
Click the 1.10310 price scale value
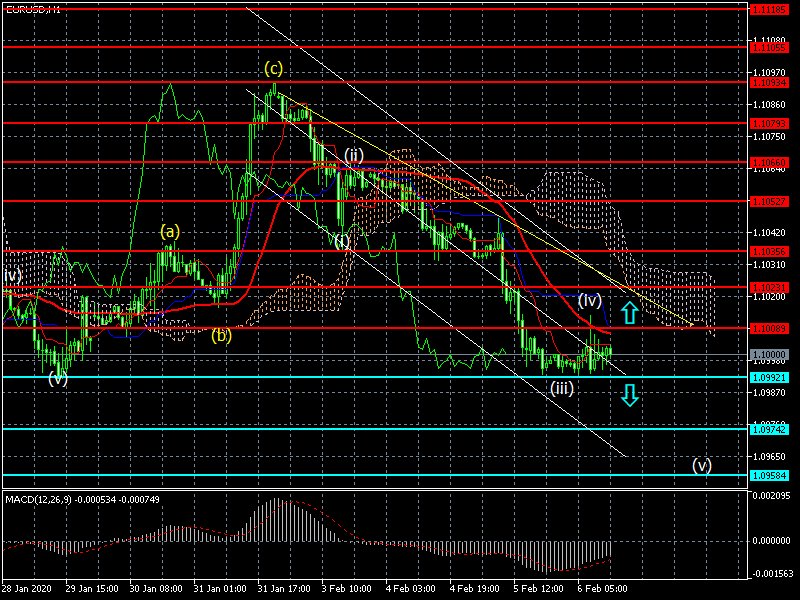pyautogui.click(x=769, y=265)
